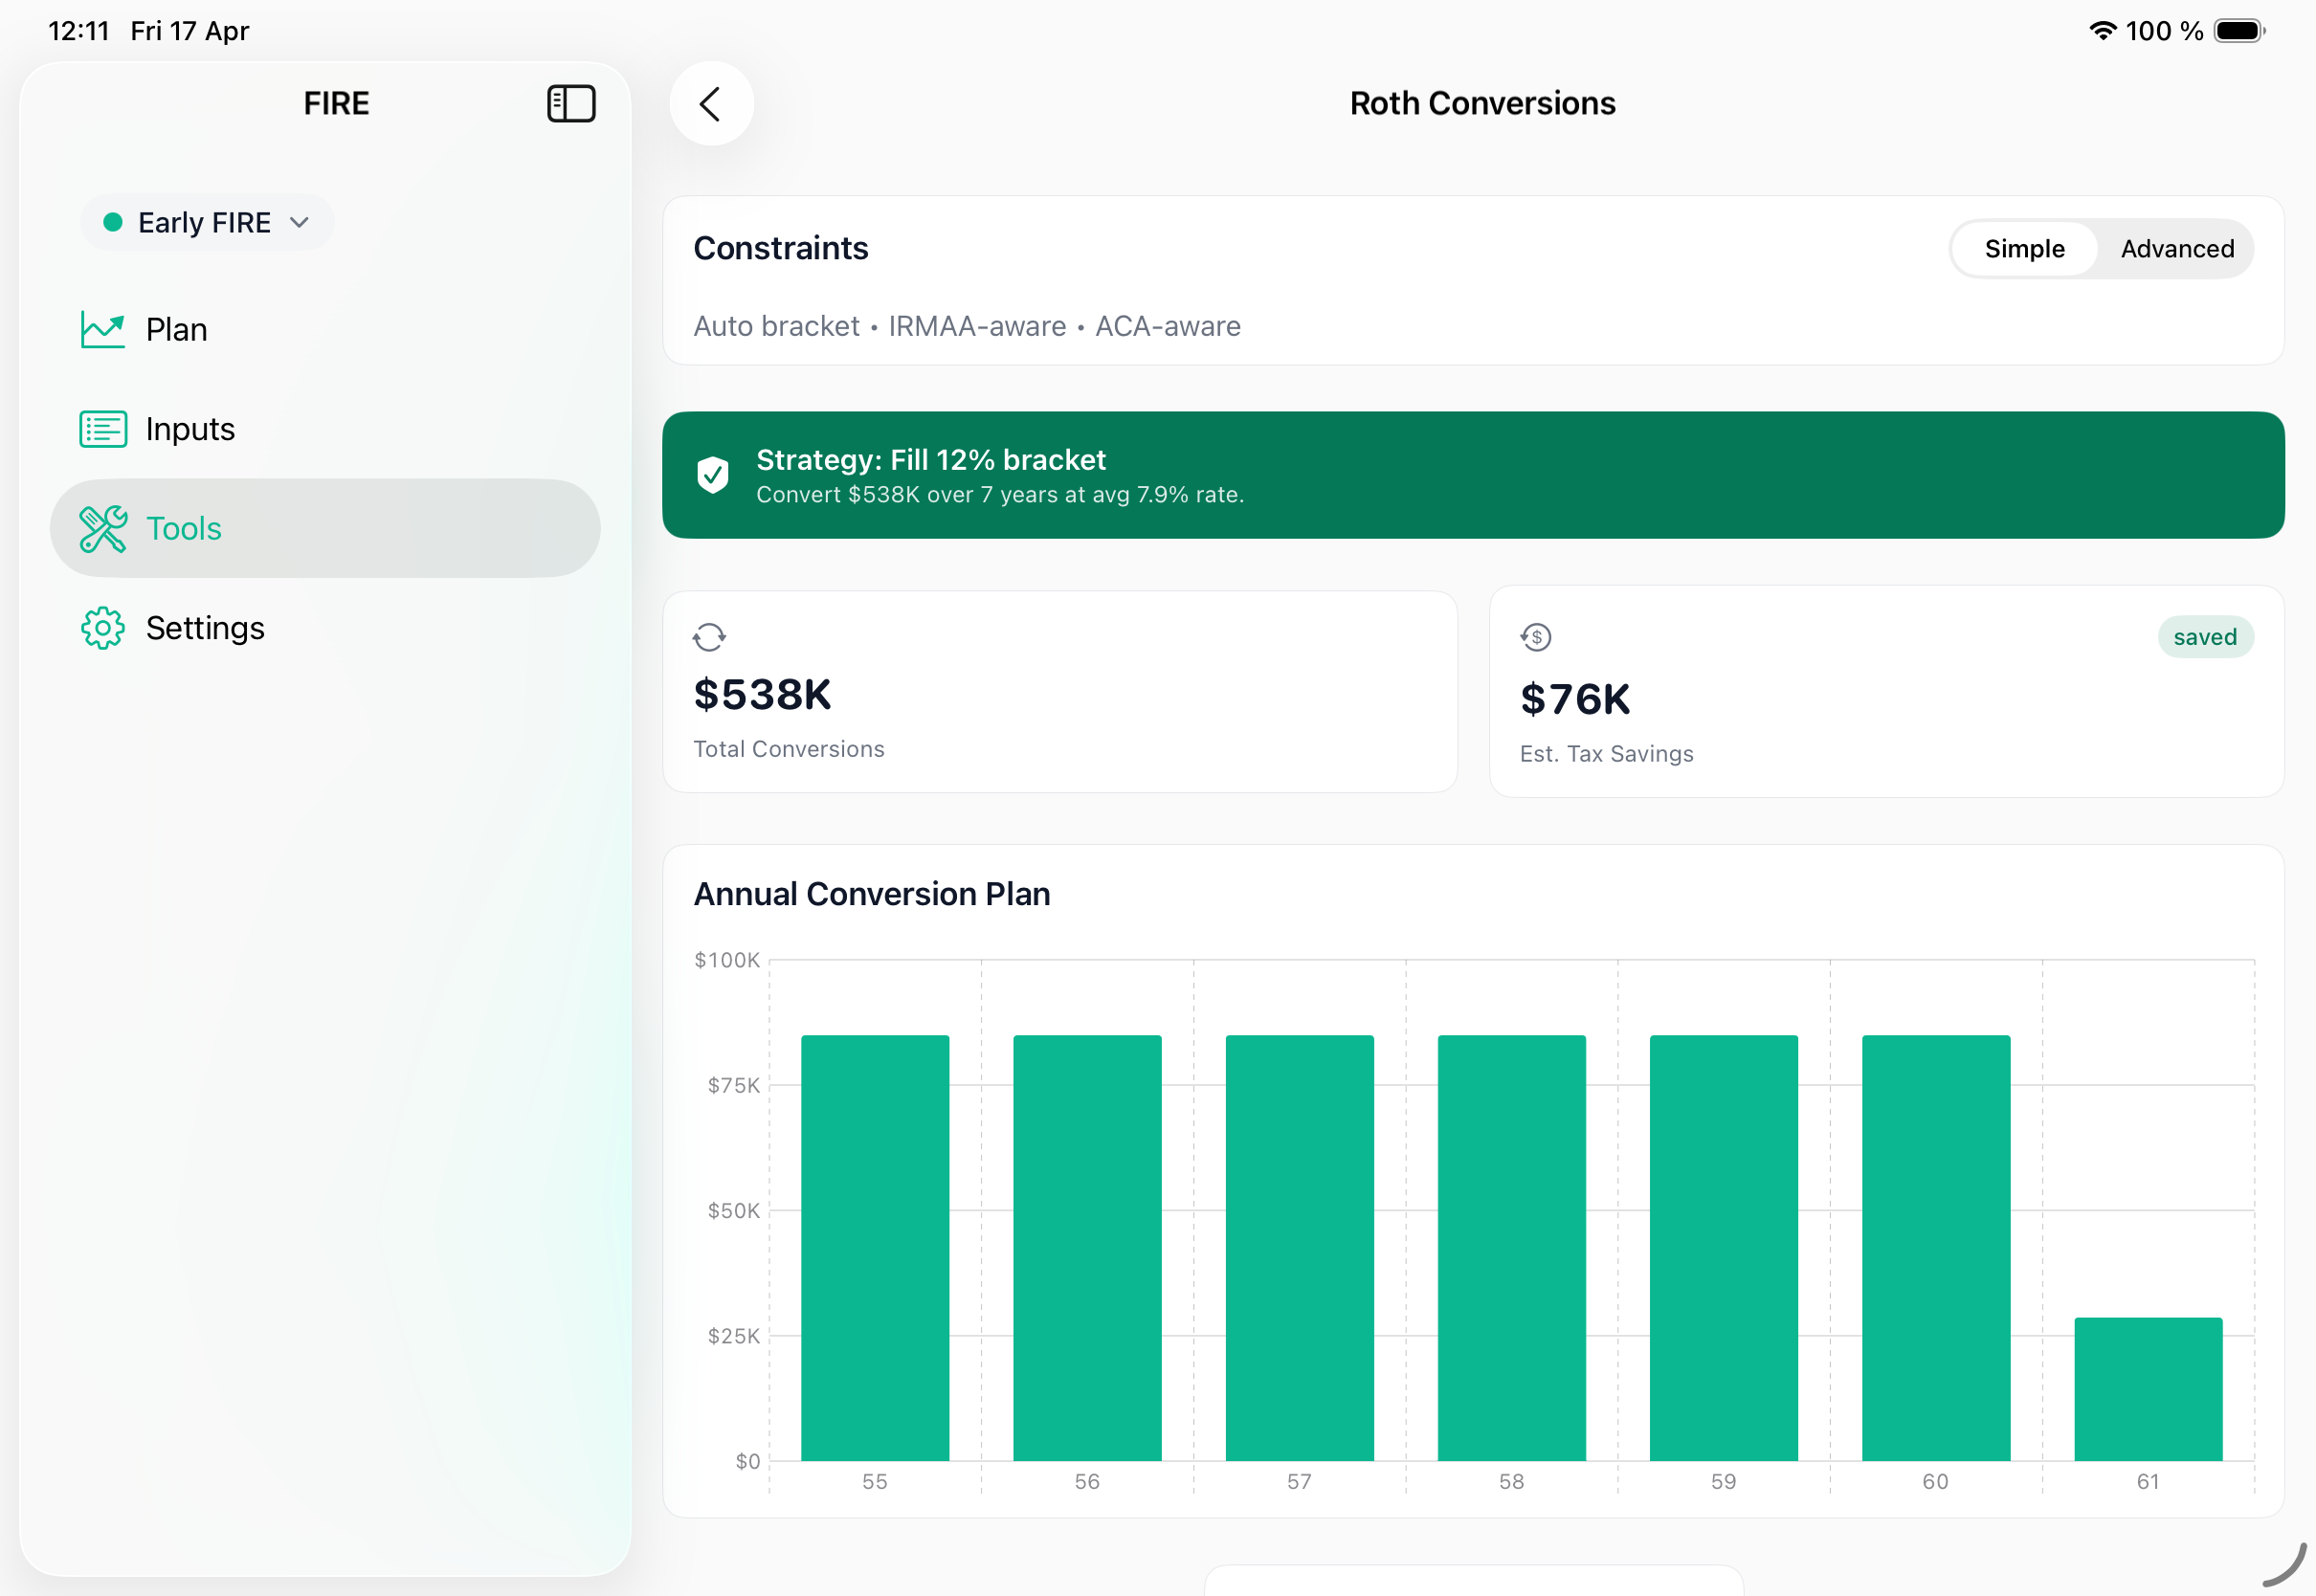Click the Settings gear icon
Image resolution: width=2316 pixels, height=1596 pixels.
(x=102, y=628)
